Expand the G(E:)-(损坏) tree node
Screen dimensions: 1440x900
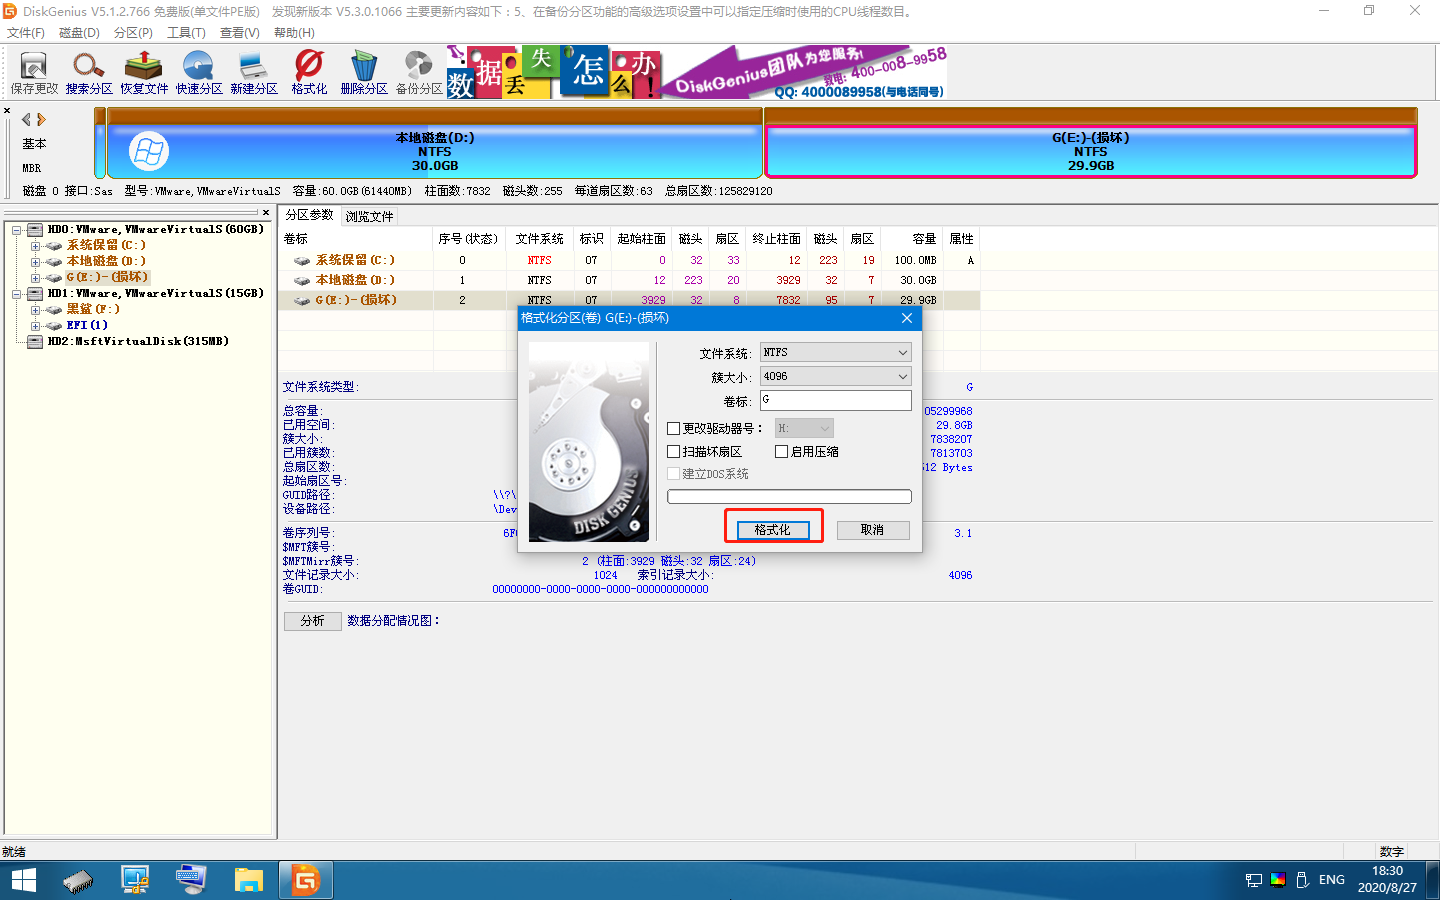pyautogui.click(x=35, y=278)
